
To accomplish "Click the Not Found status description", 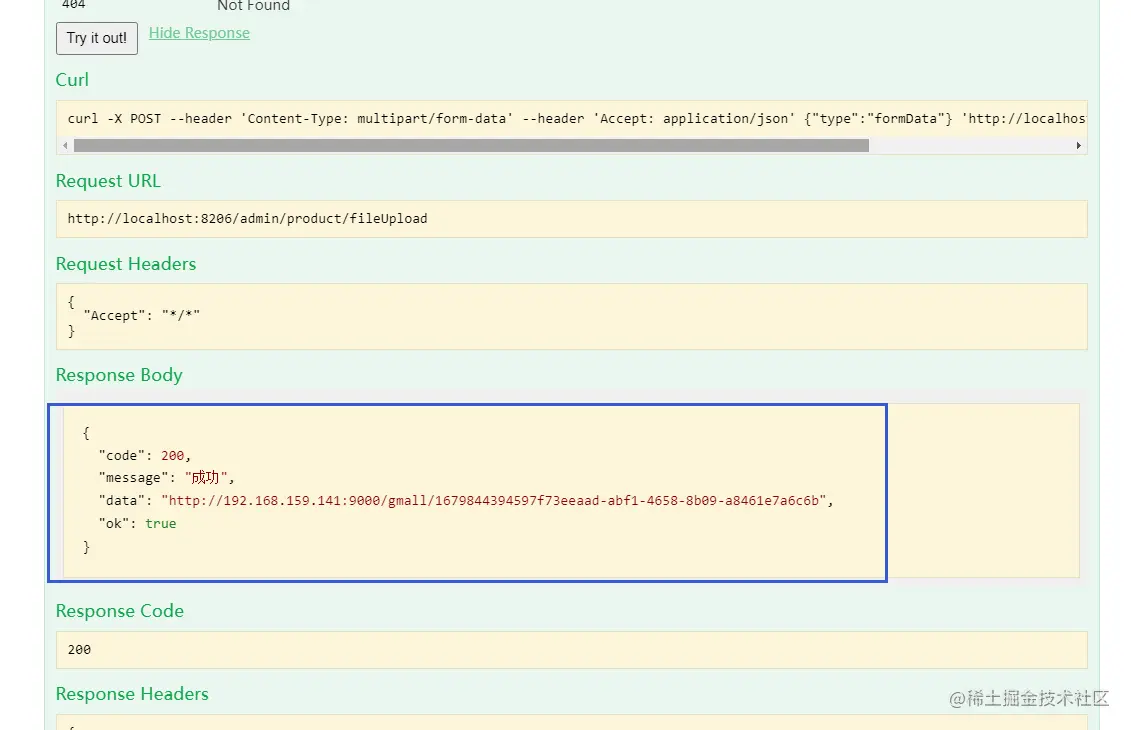I will pos(253,6).
